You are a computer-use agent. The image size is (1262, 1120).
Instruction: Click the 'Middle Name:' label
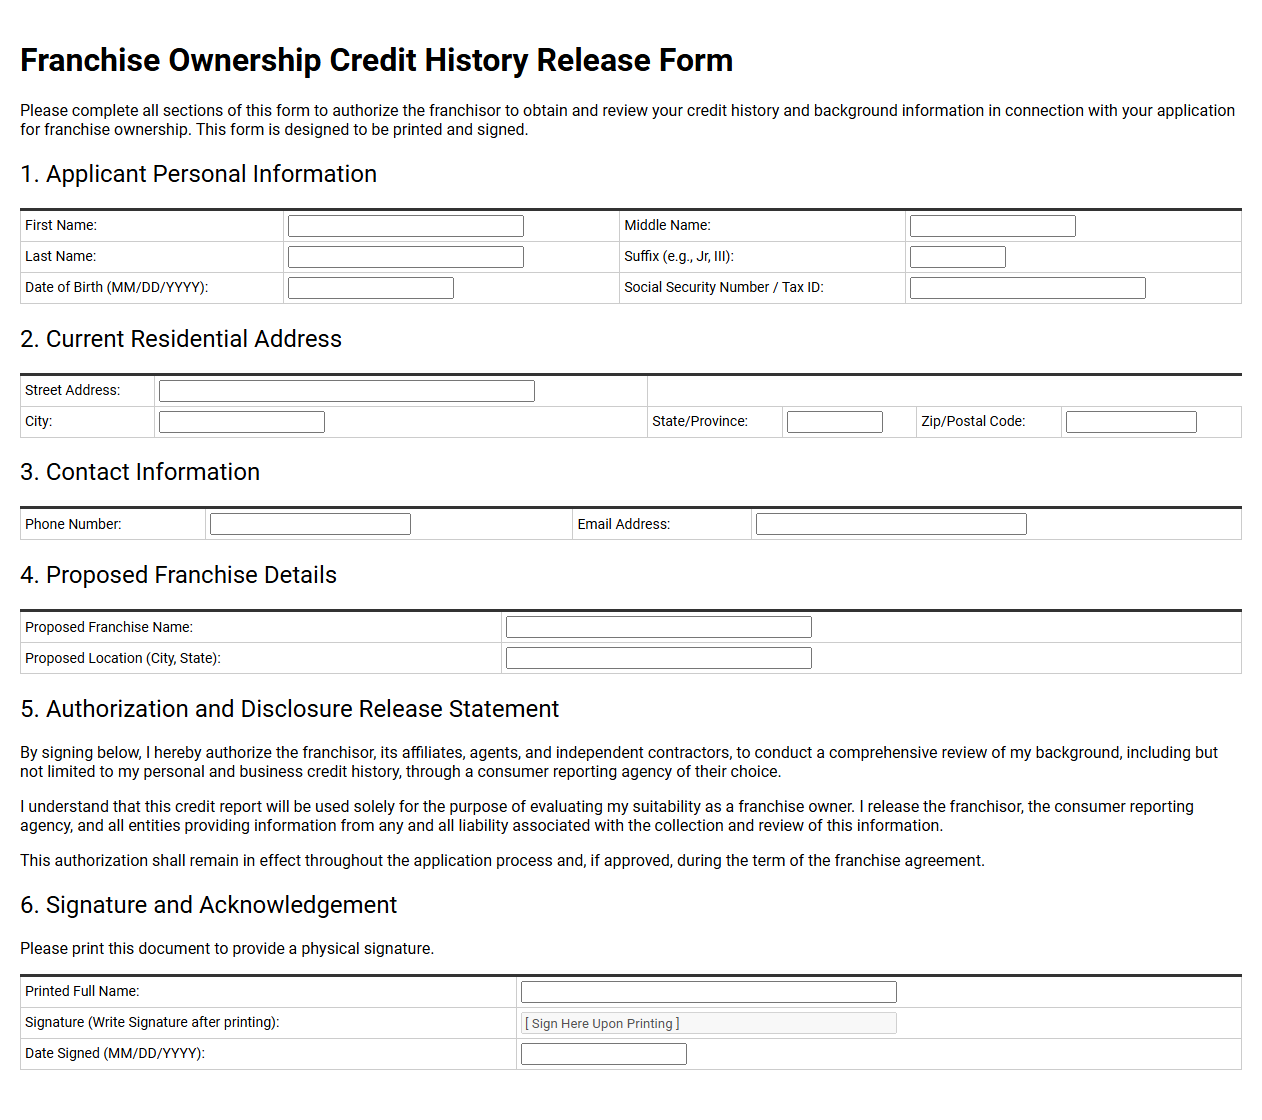tap(667, 226)
